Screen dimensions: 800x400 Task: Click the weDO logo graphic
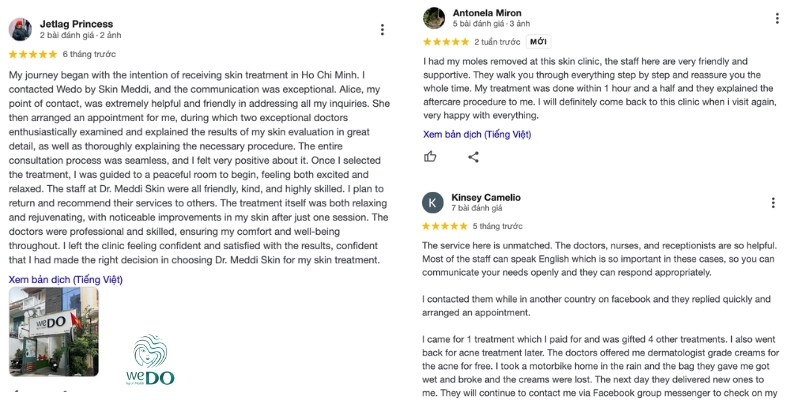pos(150,360)
